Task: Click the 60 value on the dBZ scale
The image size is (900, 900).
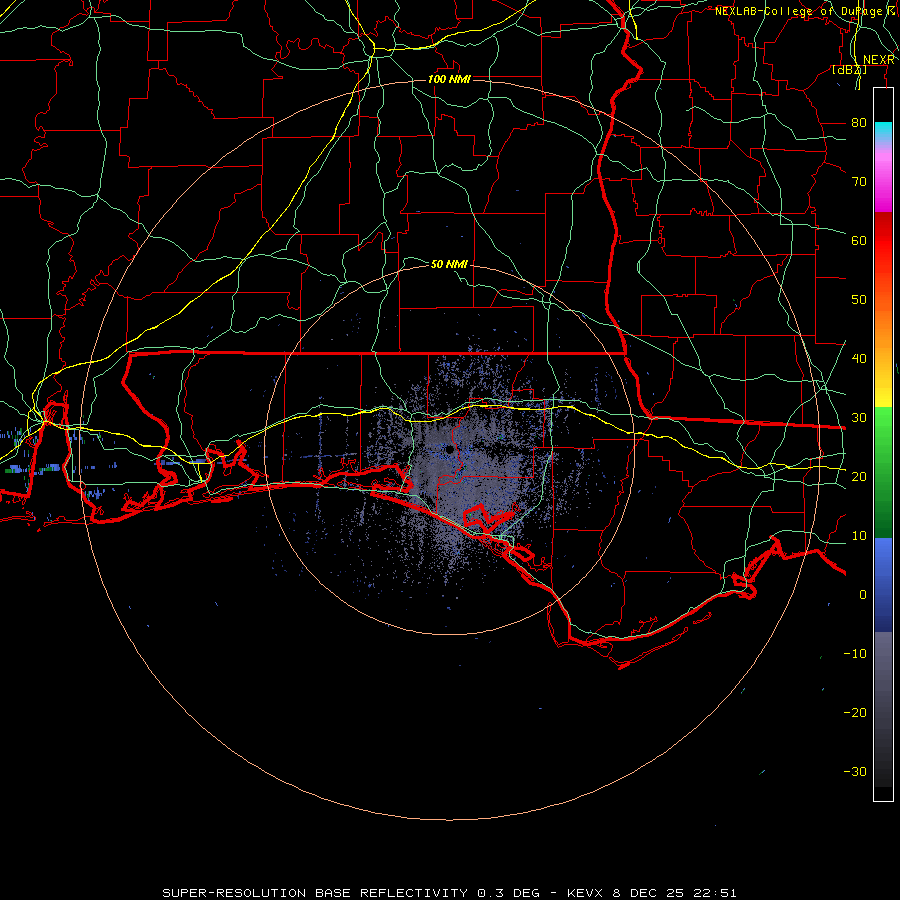Action: click(x=859, y=240)
